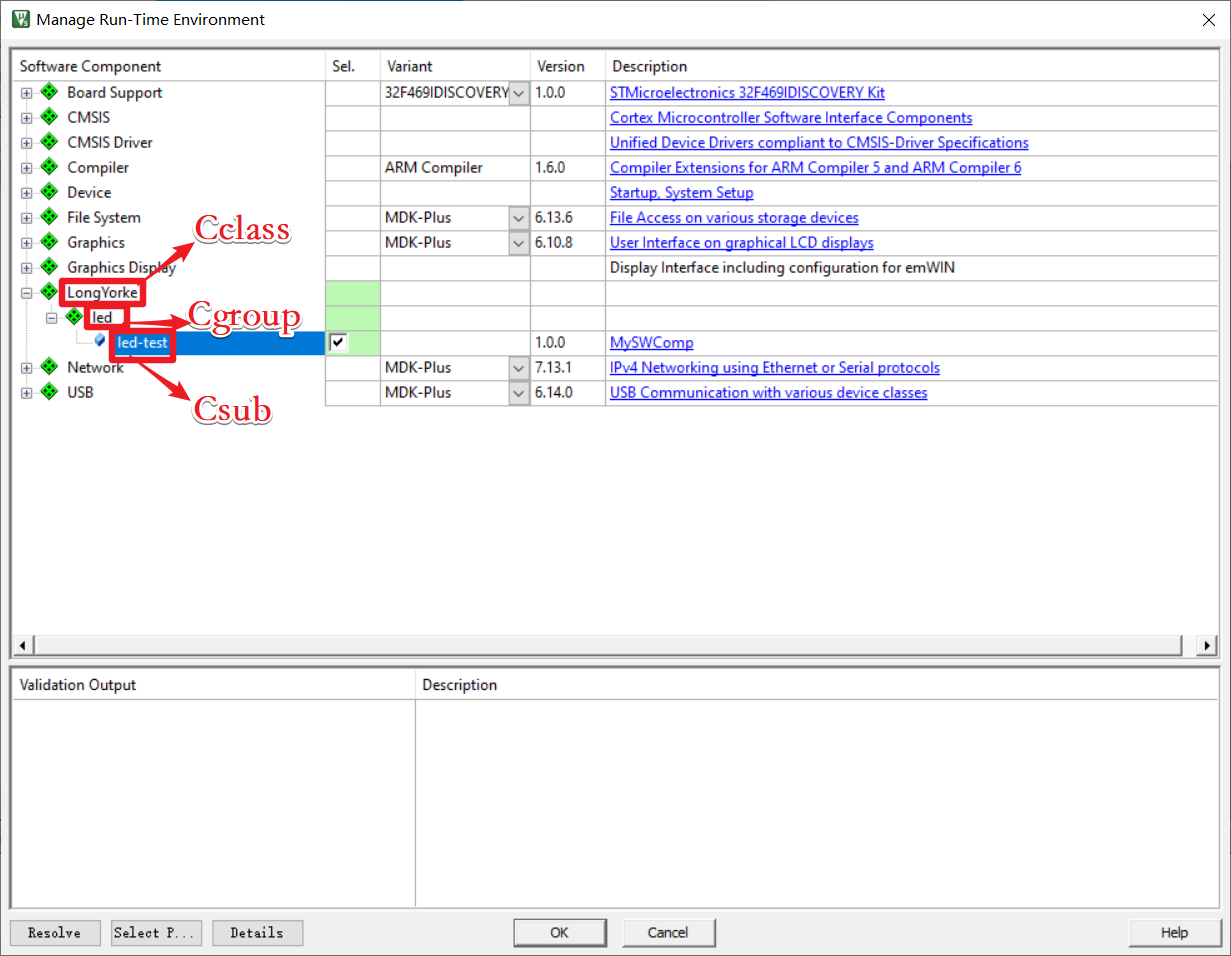Click the Compiler green diamond icon

[x=49, y=167]
